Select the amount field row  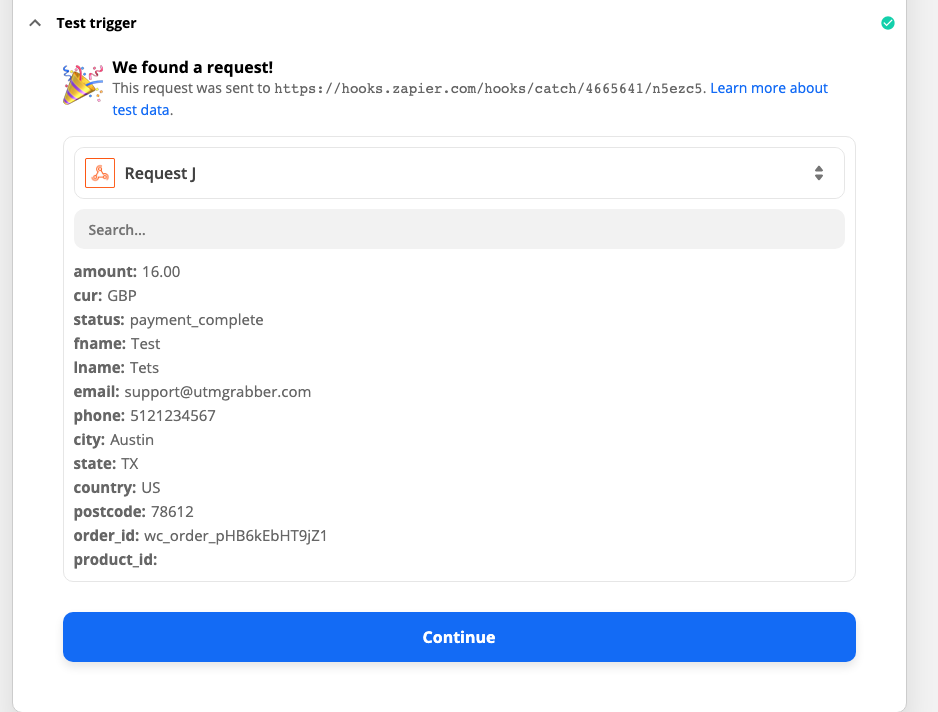pyautogui.click(x=127, y=271)
